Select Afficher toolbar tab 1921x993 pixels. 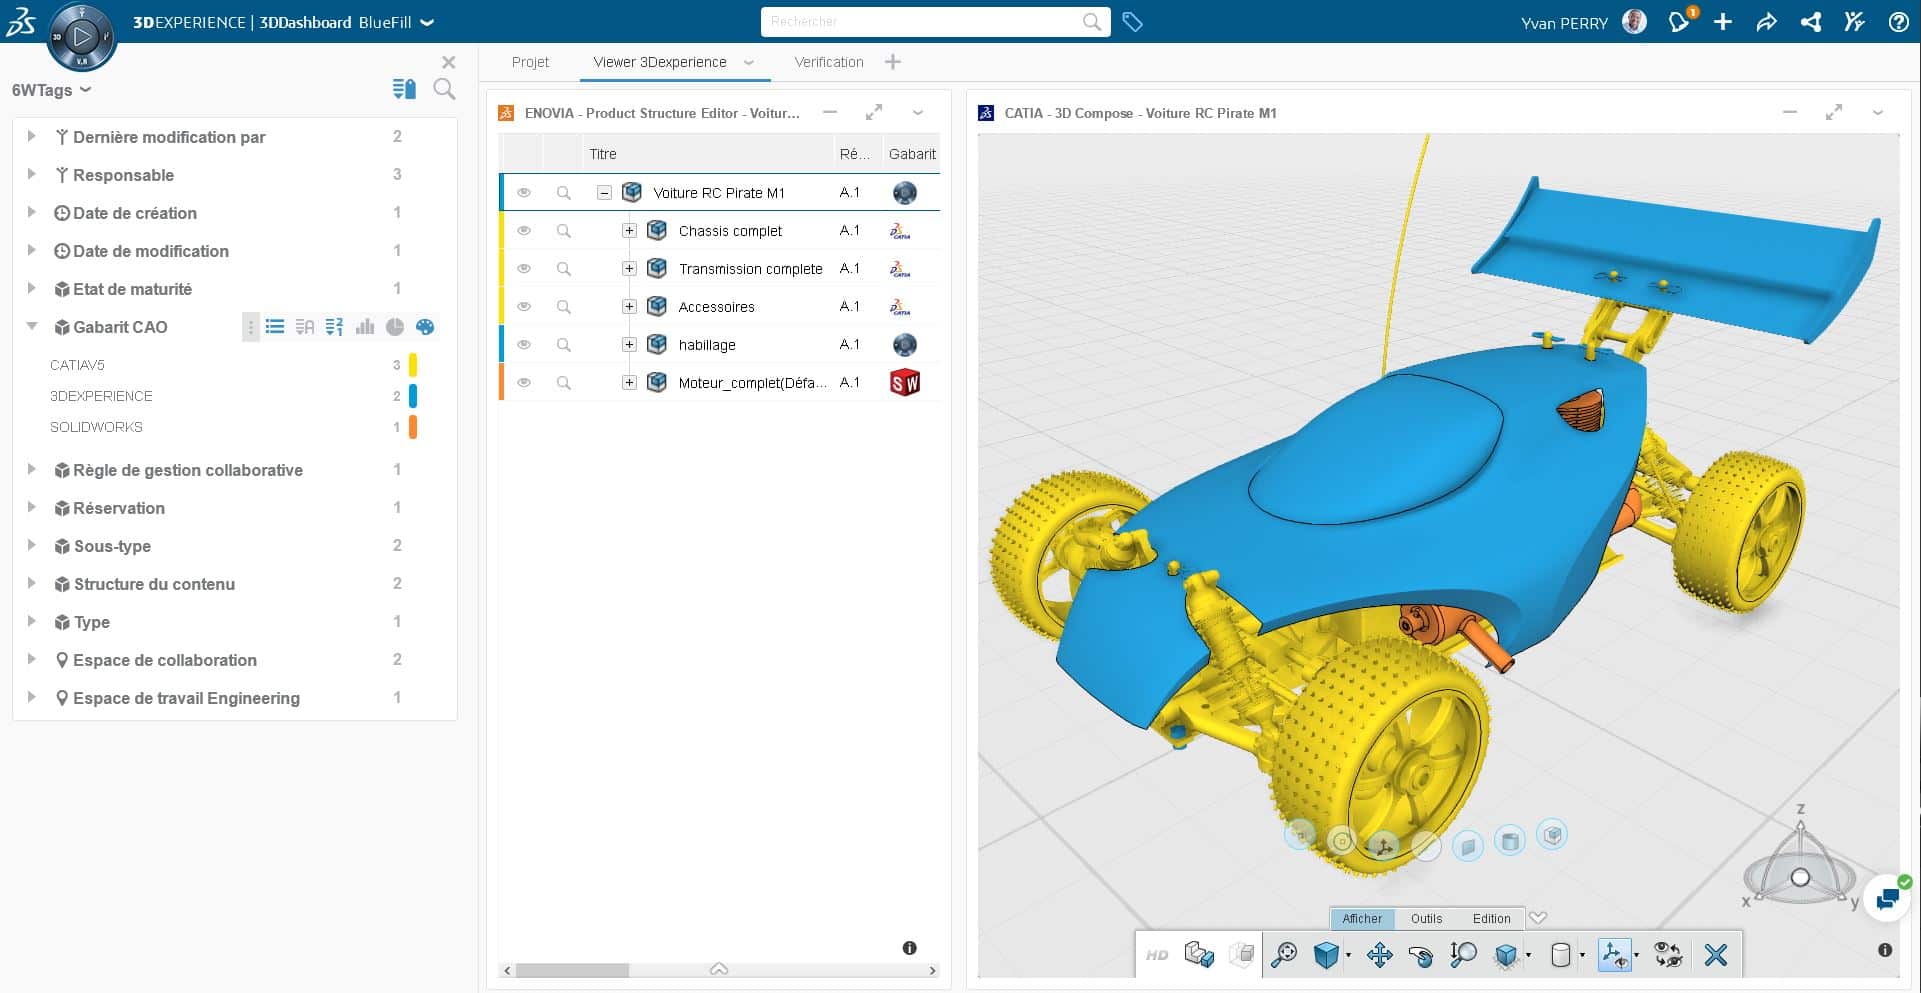(1362, 918)
